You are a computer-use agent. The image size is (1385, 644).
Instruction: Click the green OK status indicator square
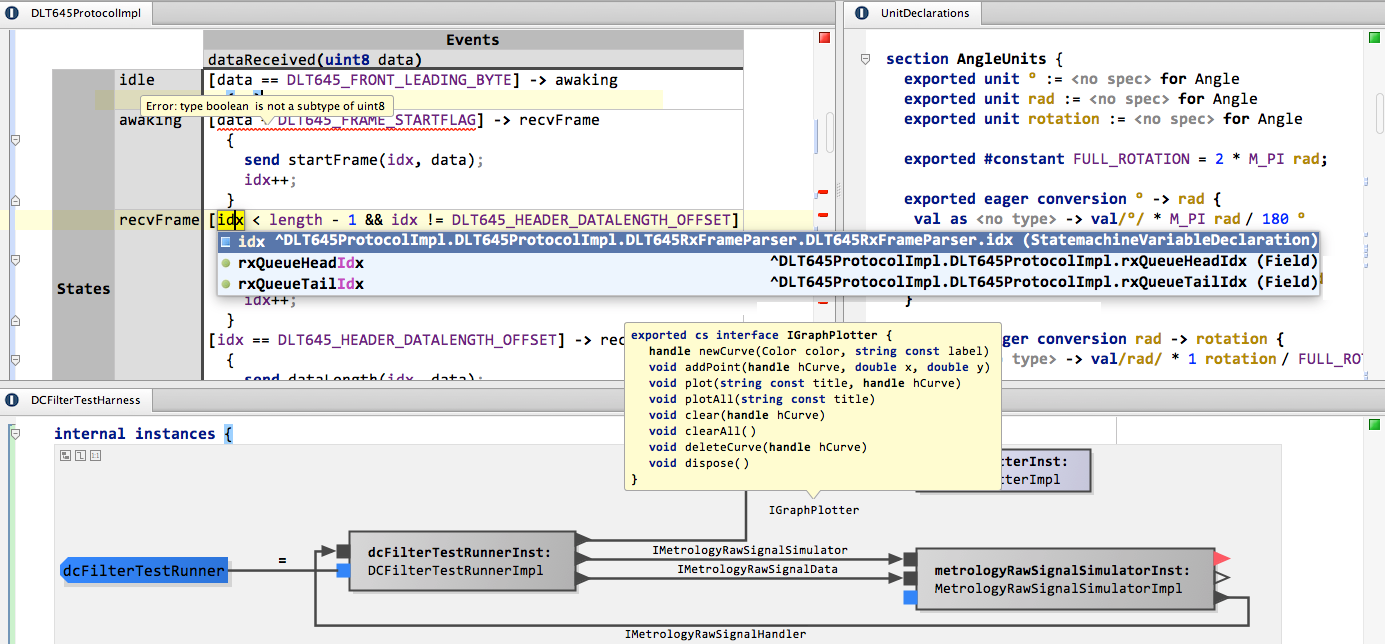(x=1374, y=38)
